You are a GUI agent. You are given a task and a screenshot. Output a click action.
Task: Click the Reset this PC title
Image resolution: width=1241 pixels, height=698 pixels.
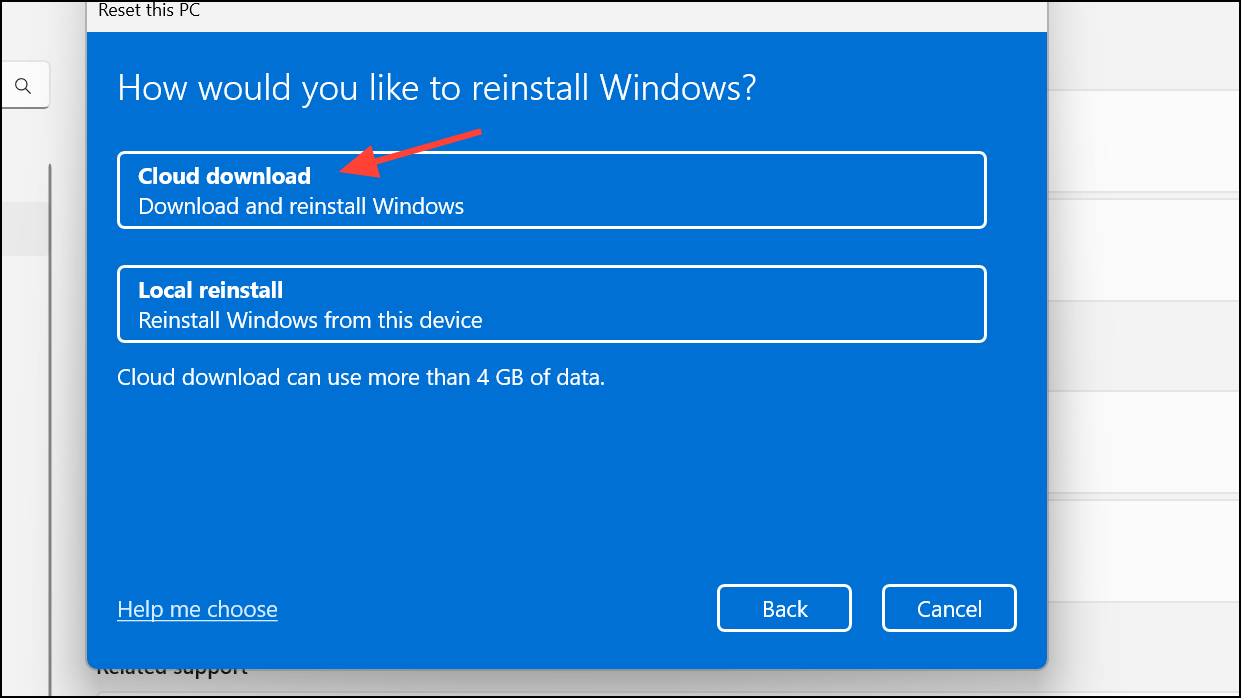pyautogui.click(x=148, y=10)
